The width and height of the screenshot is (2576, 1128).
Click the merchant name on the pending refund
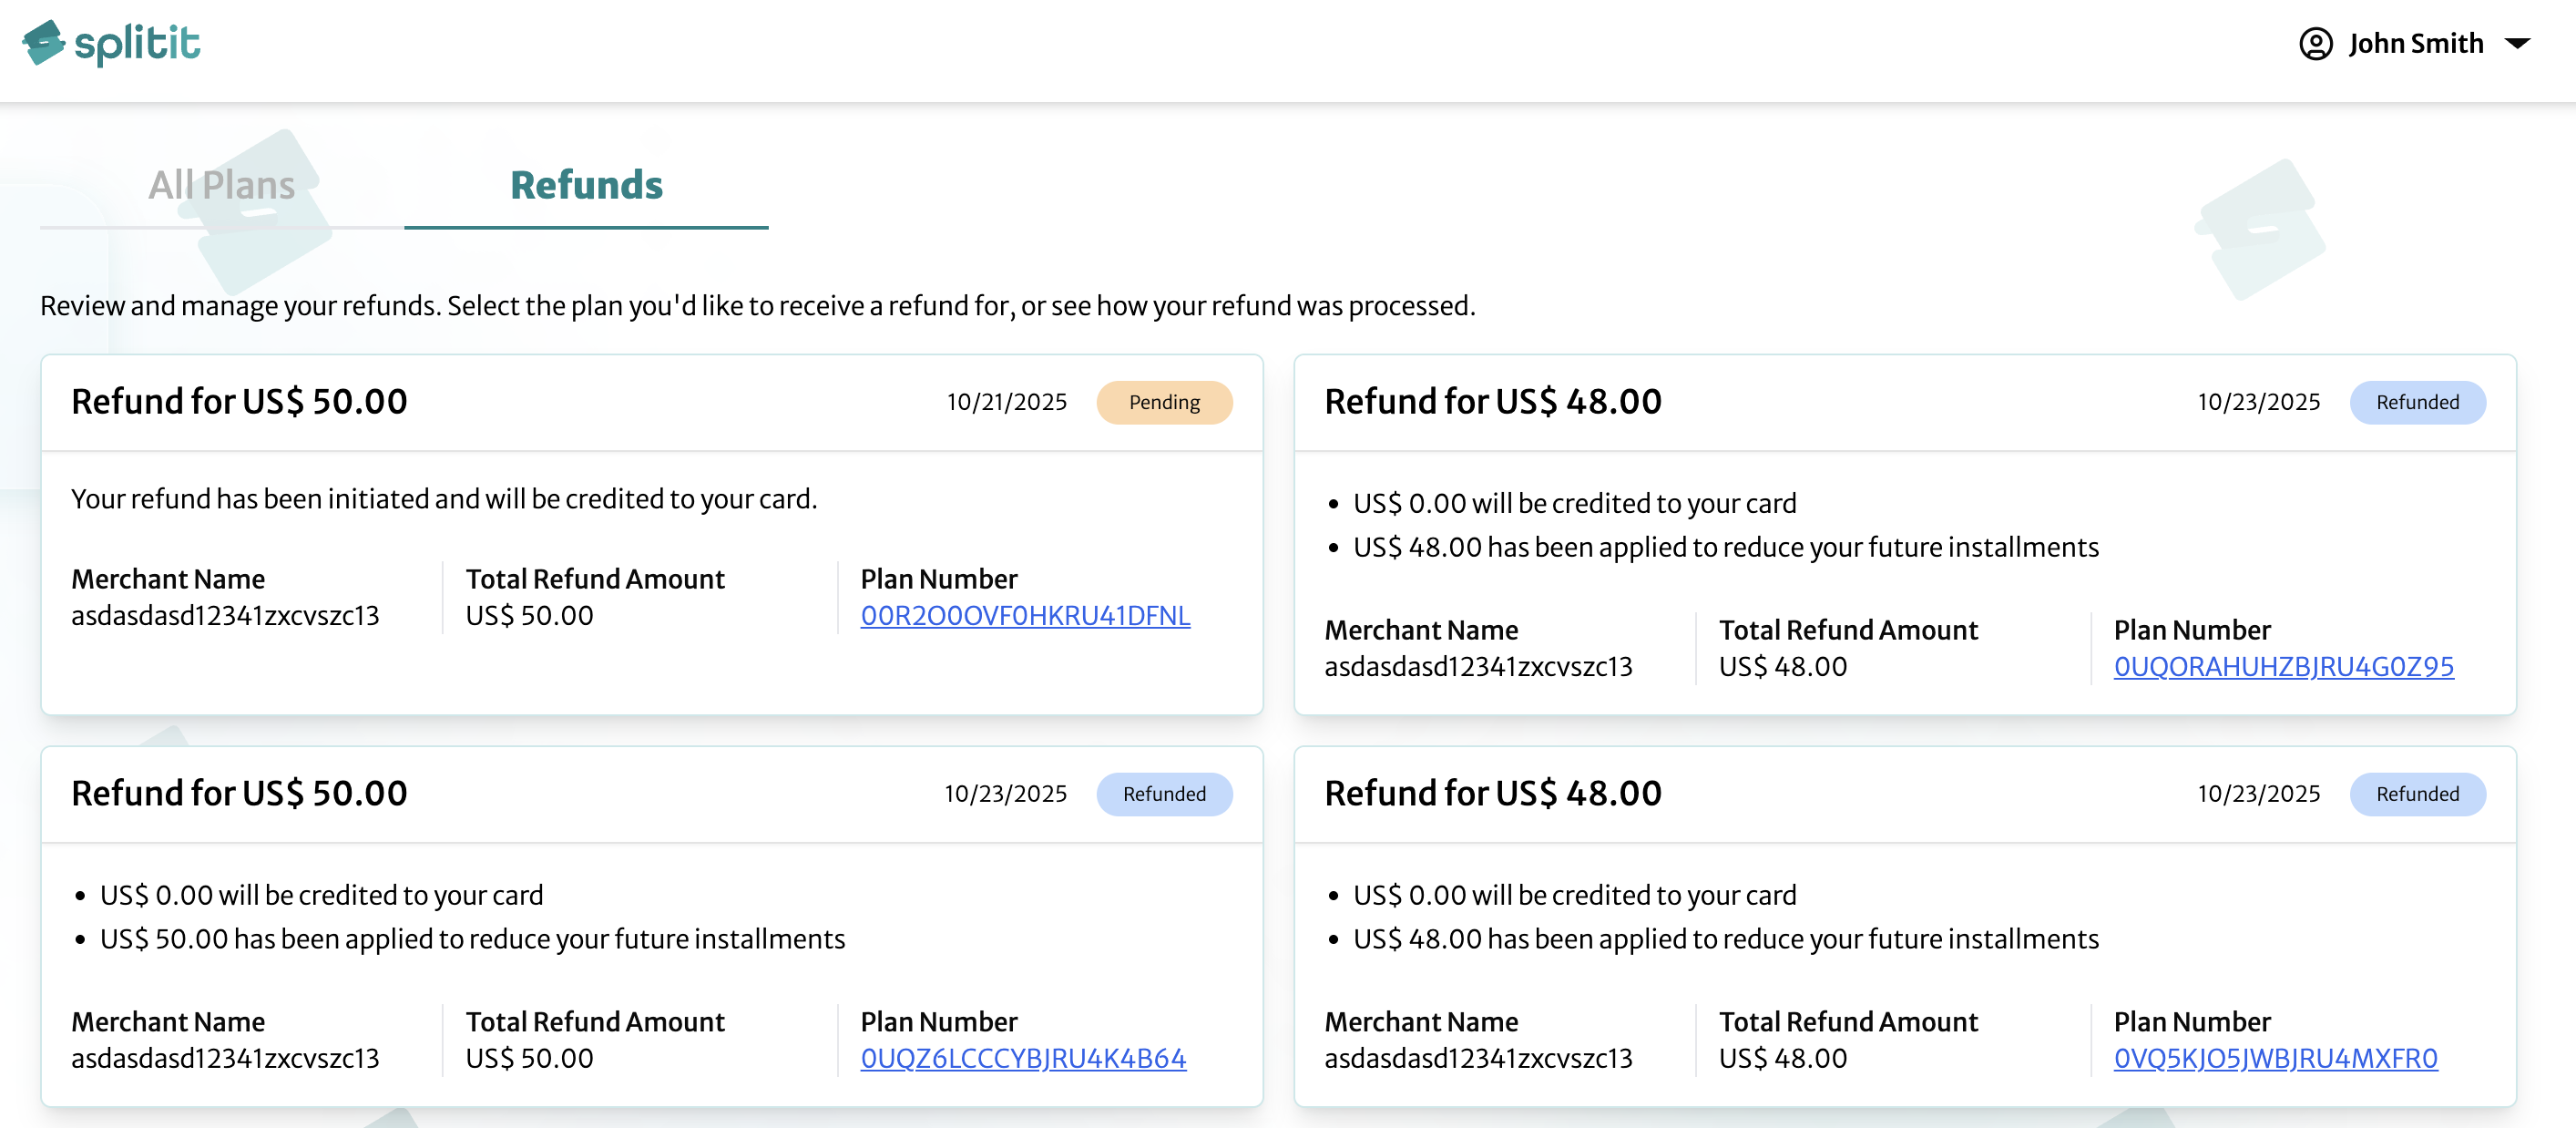(x=224, y=615)
